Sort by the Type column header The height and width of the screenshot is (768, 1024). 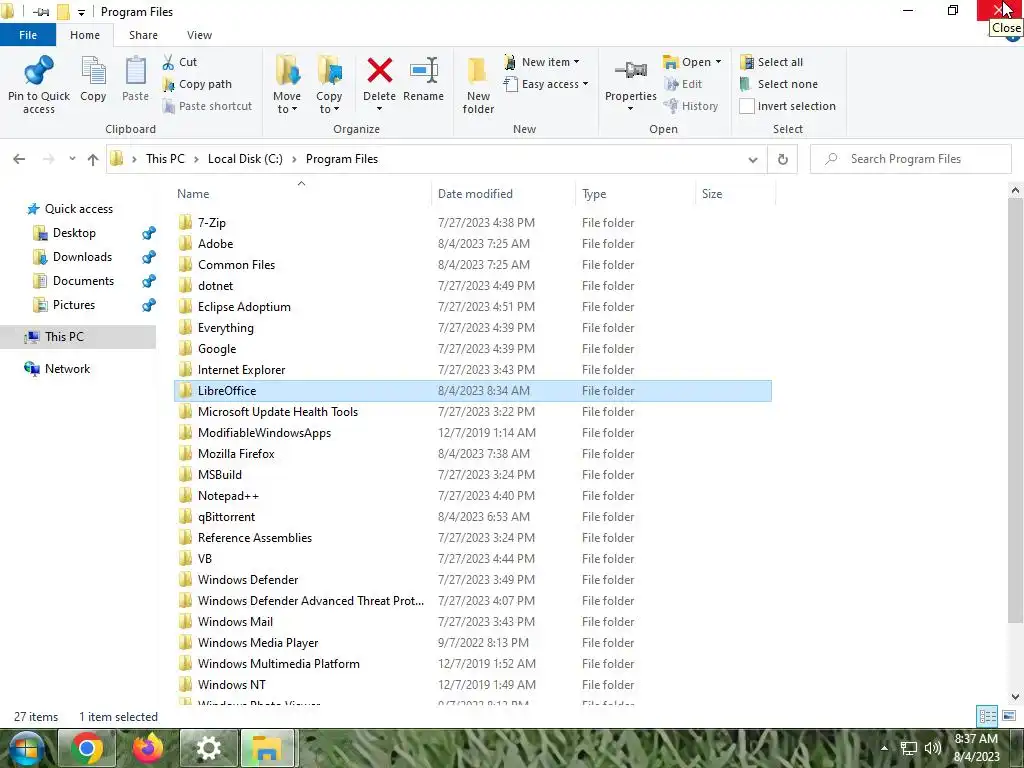[x=635, y=194]
